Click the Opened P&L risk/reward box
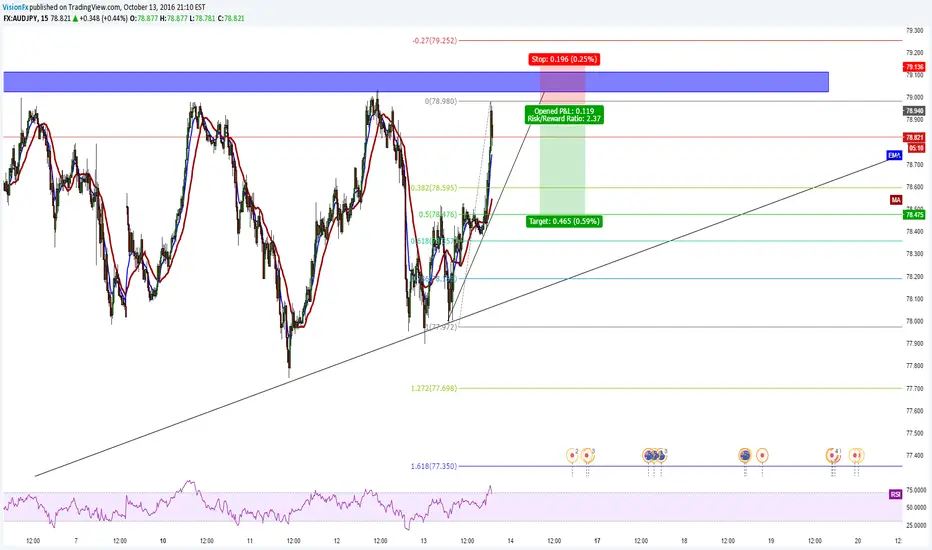The height and width of the screenshot is (550, 932). [564, 115]
